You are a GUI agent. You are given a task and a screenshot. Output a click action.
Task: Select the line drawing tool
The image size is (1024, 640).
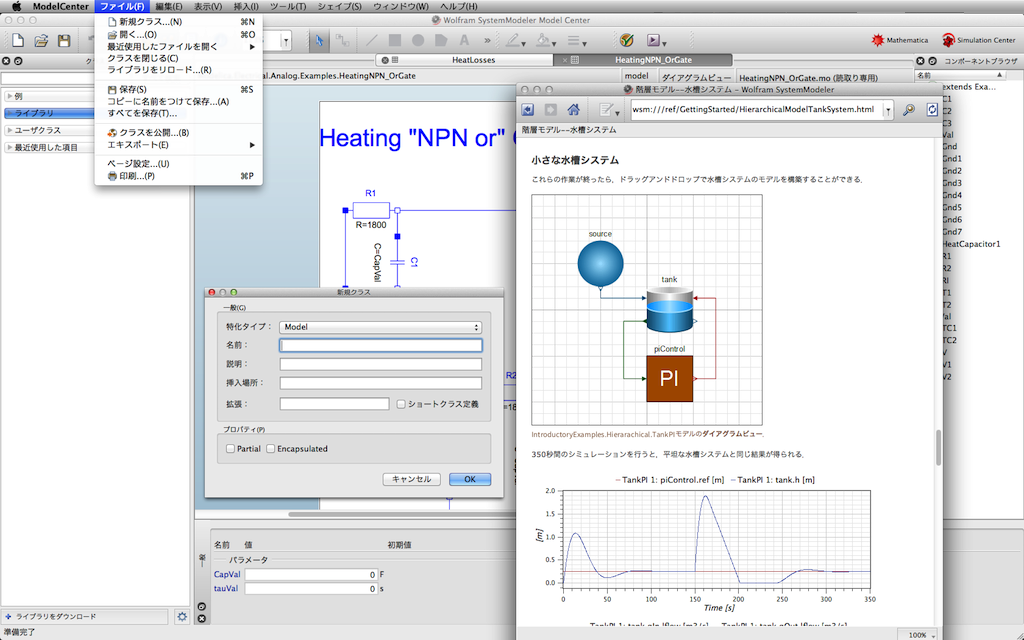coord(372,40)
